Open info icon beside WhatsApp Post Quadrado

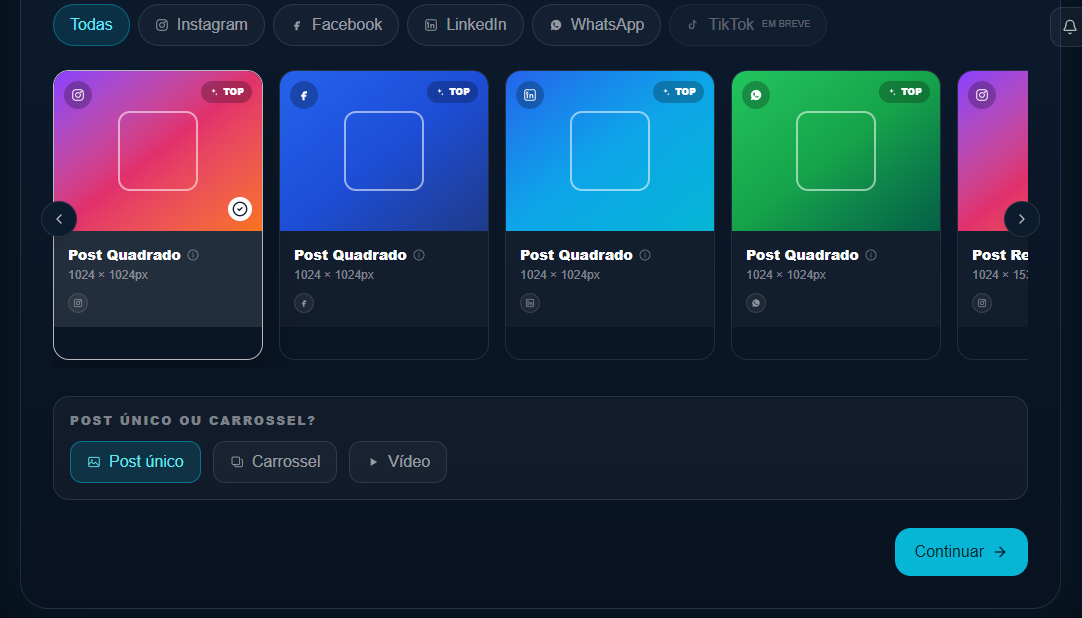(x=871, y=255)
